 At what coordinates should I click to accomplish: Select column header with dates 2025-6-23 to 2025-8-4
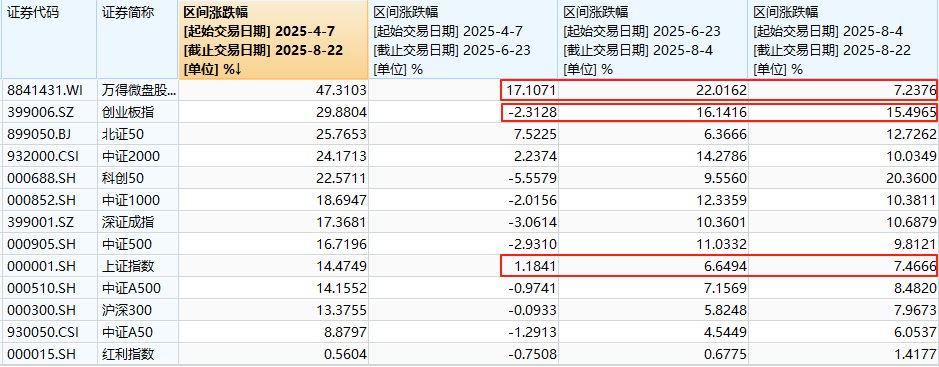coord(653,39)
